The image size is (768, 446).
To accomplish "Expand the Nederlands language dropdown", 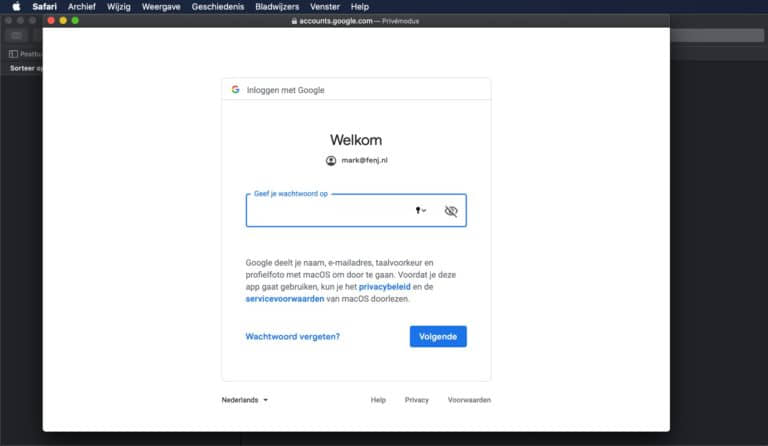I will click(245, 400).
